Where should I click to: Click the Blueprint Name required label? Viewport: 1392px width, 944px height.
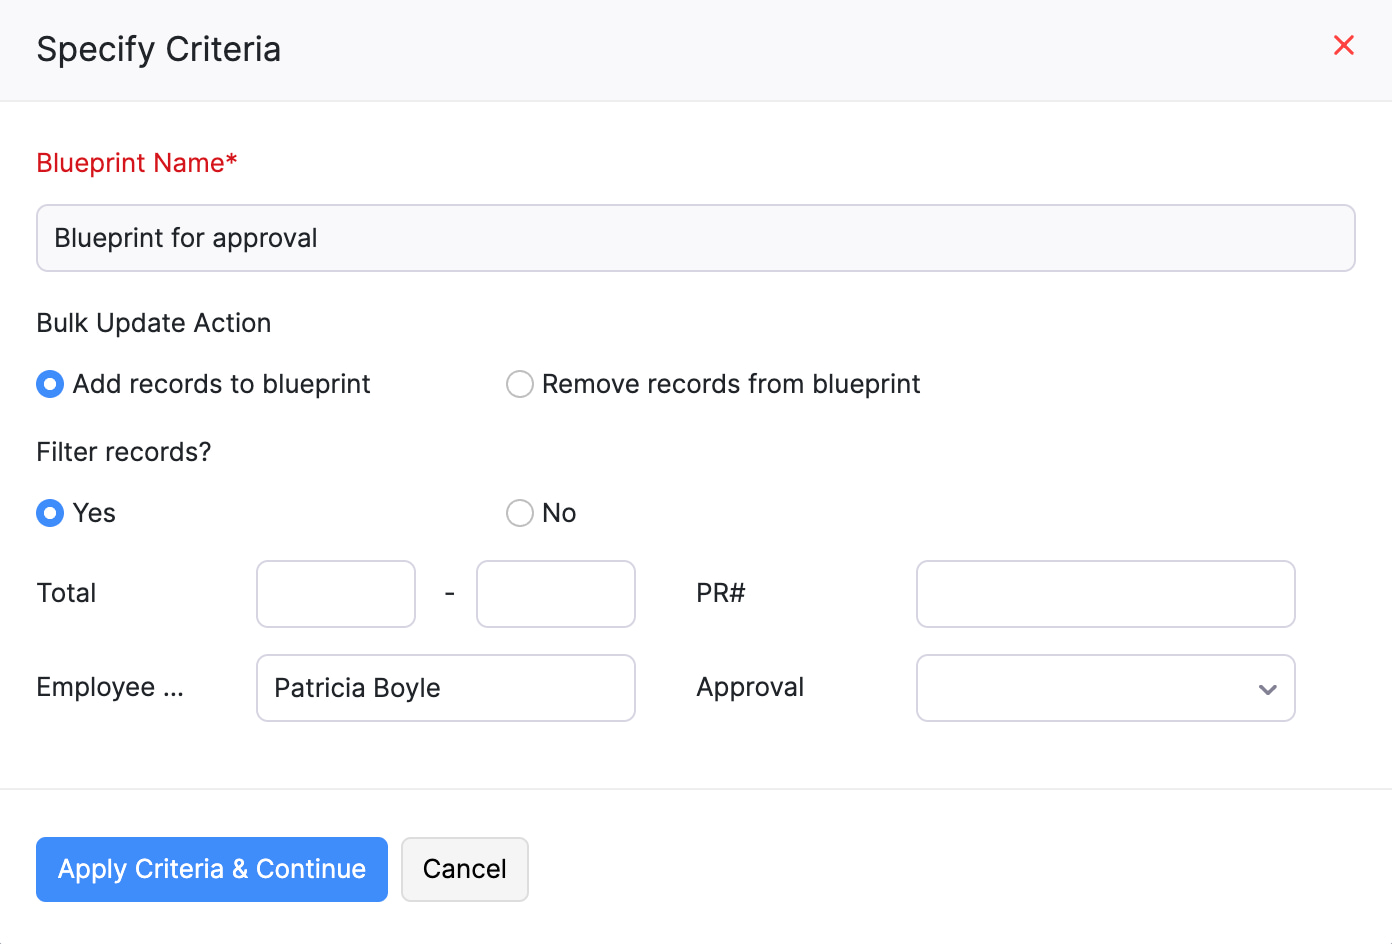[x=137, y=162]
